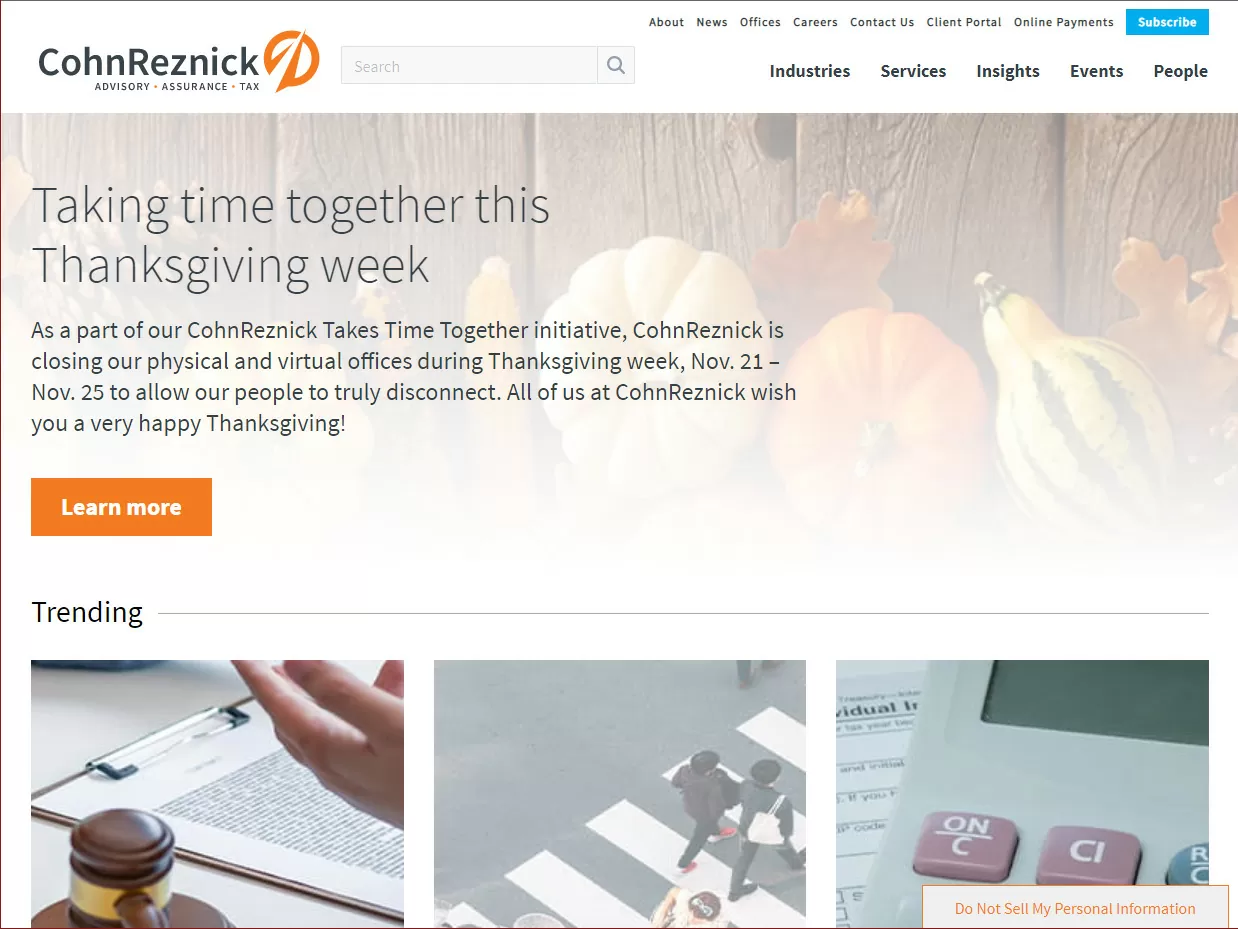Click the orange Learn more button
Screen dimensions: 1238x929
(x=121, y=507)
